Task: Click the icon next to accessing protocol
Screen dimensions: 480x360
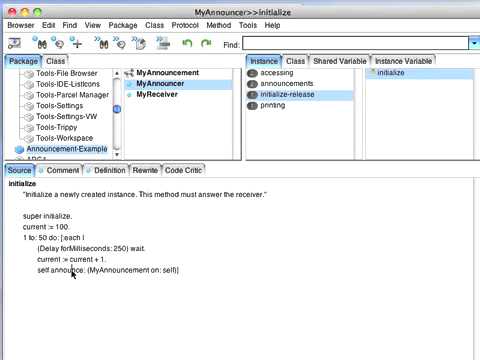Action: 252,73
